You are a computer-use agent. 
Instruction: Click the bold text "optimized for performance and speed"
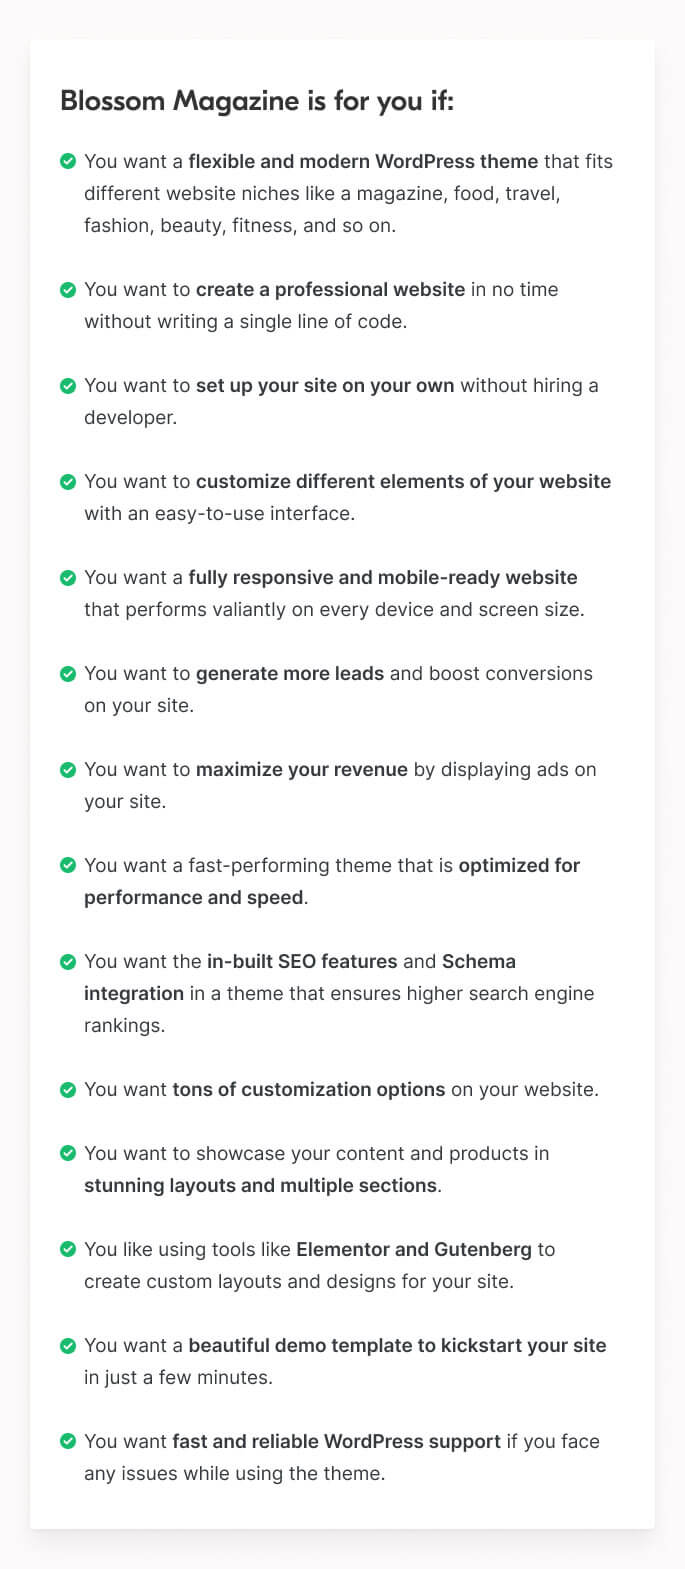coord(519,866)
